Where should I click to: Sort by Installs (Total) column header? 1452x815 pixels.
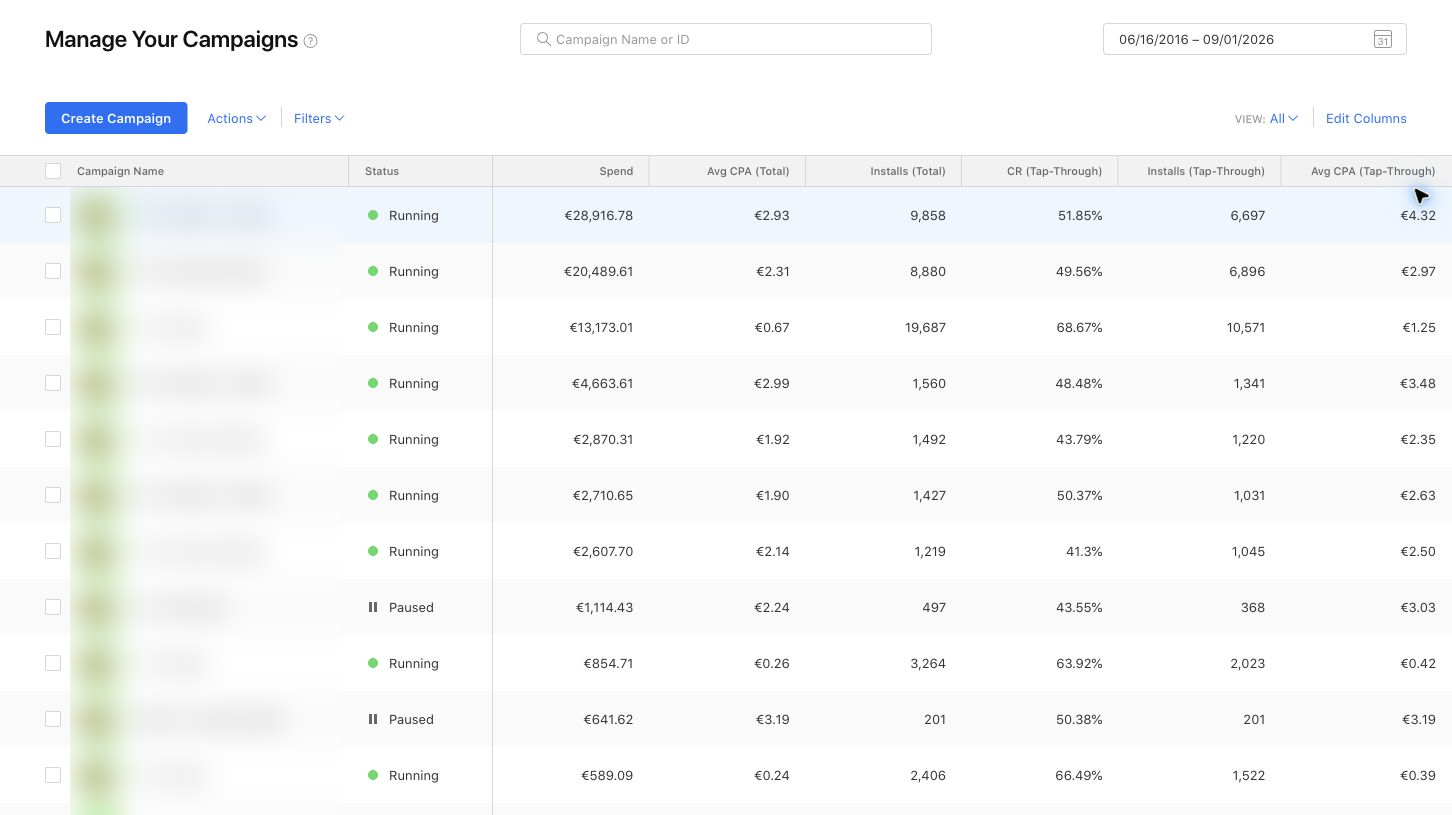pos(908,171)
